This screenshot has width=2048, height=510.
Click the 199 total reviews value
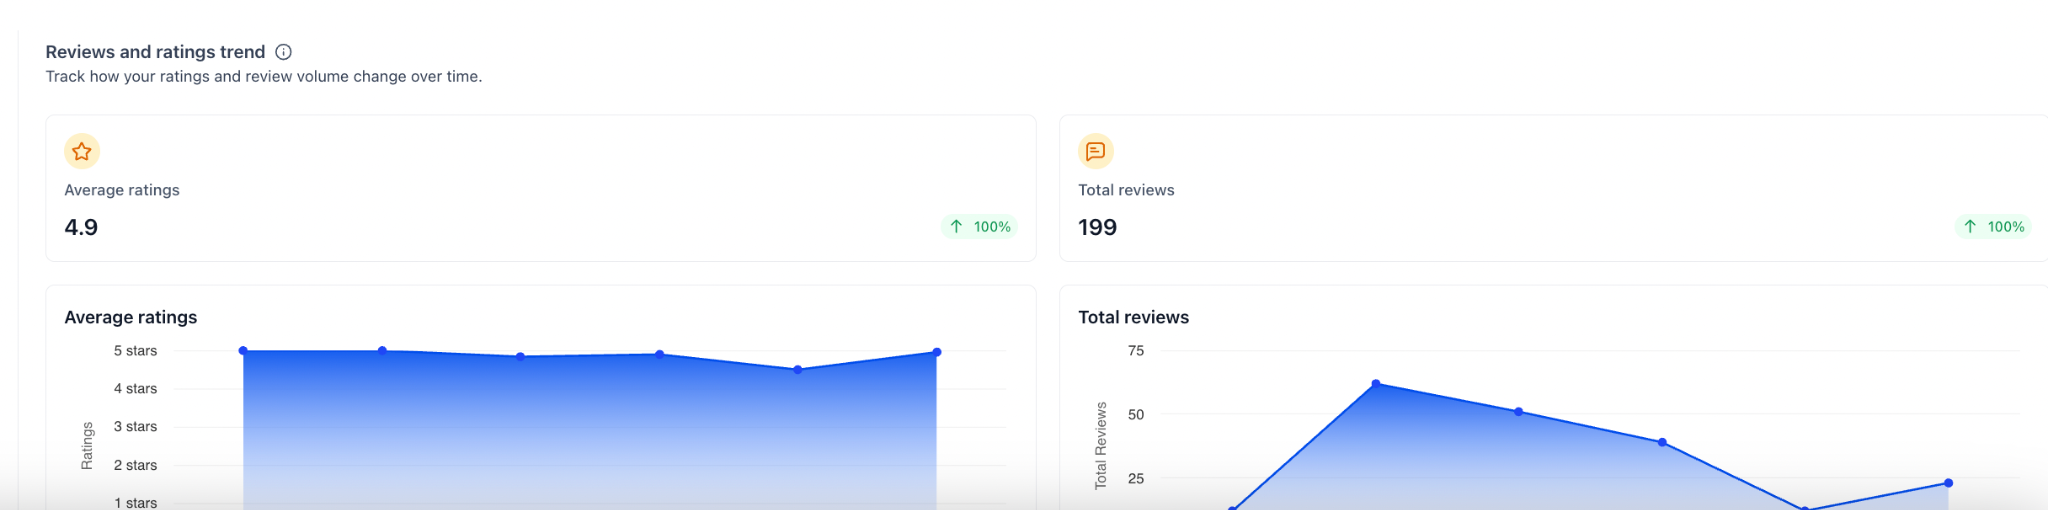point(1097,227)
